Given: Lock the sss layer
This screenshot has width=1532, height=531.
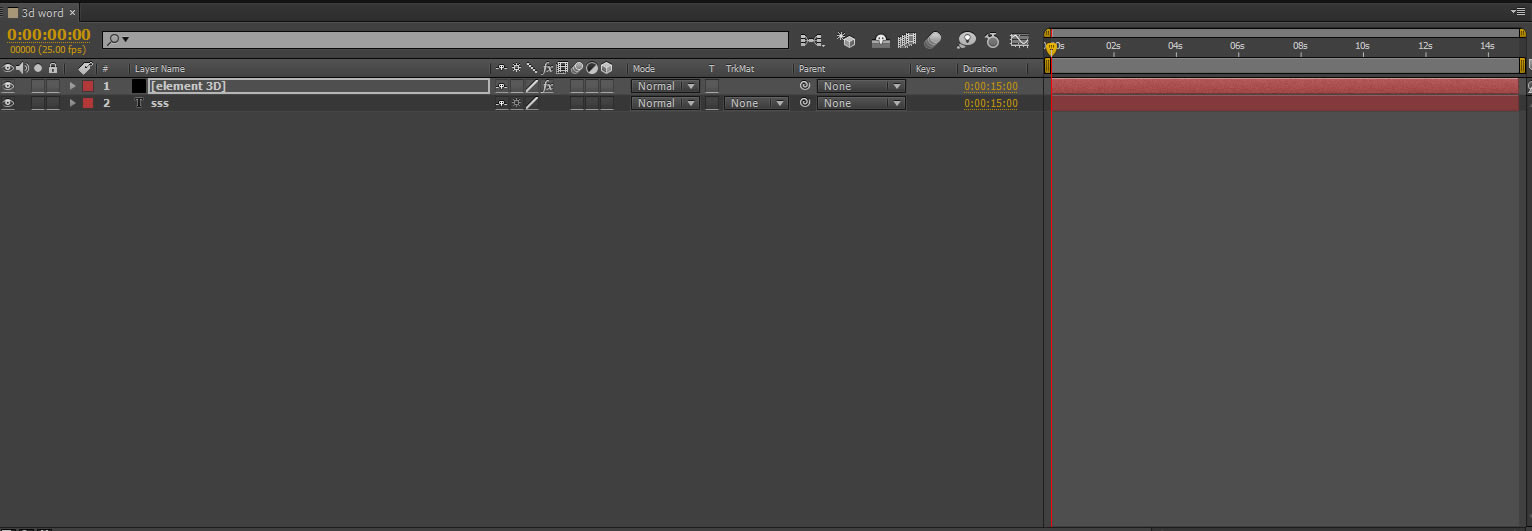Looking at the screenshot, I should pos(53,103).
